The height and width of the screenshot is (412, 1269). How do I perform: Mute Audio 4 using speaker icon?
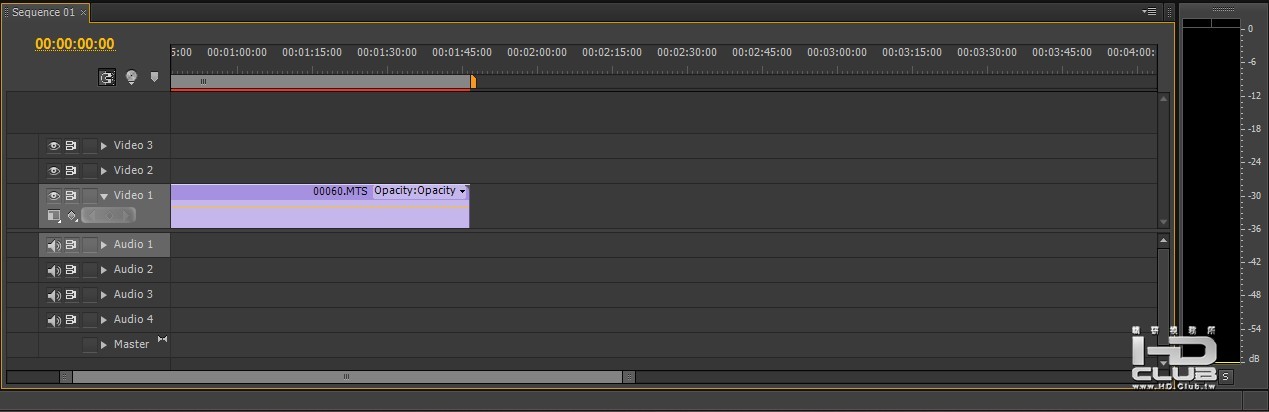point(54,320)
